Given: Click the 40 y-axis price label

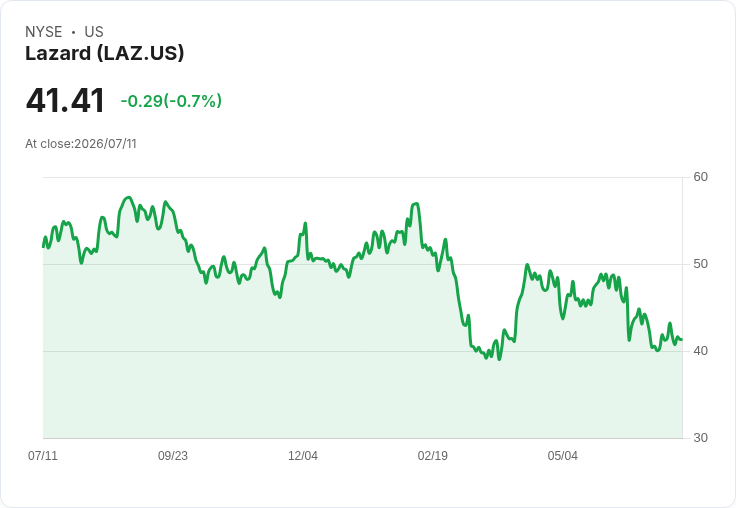Looking at the screenshot, I should tap(700, 351).
